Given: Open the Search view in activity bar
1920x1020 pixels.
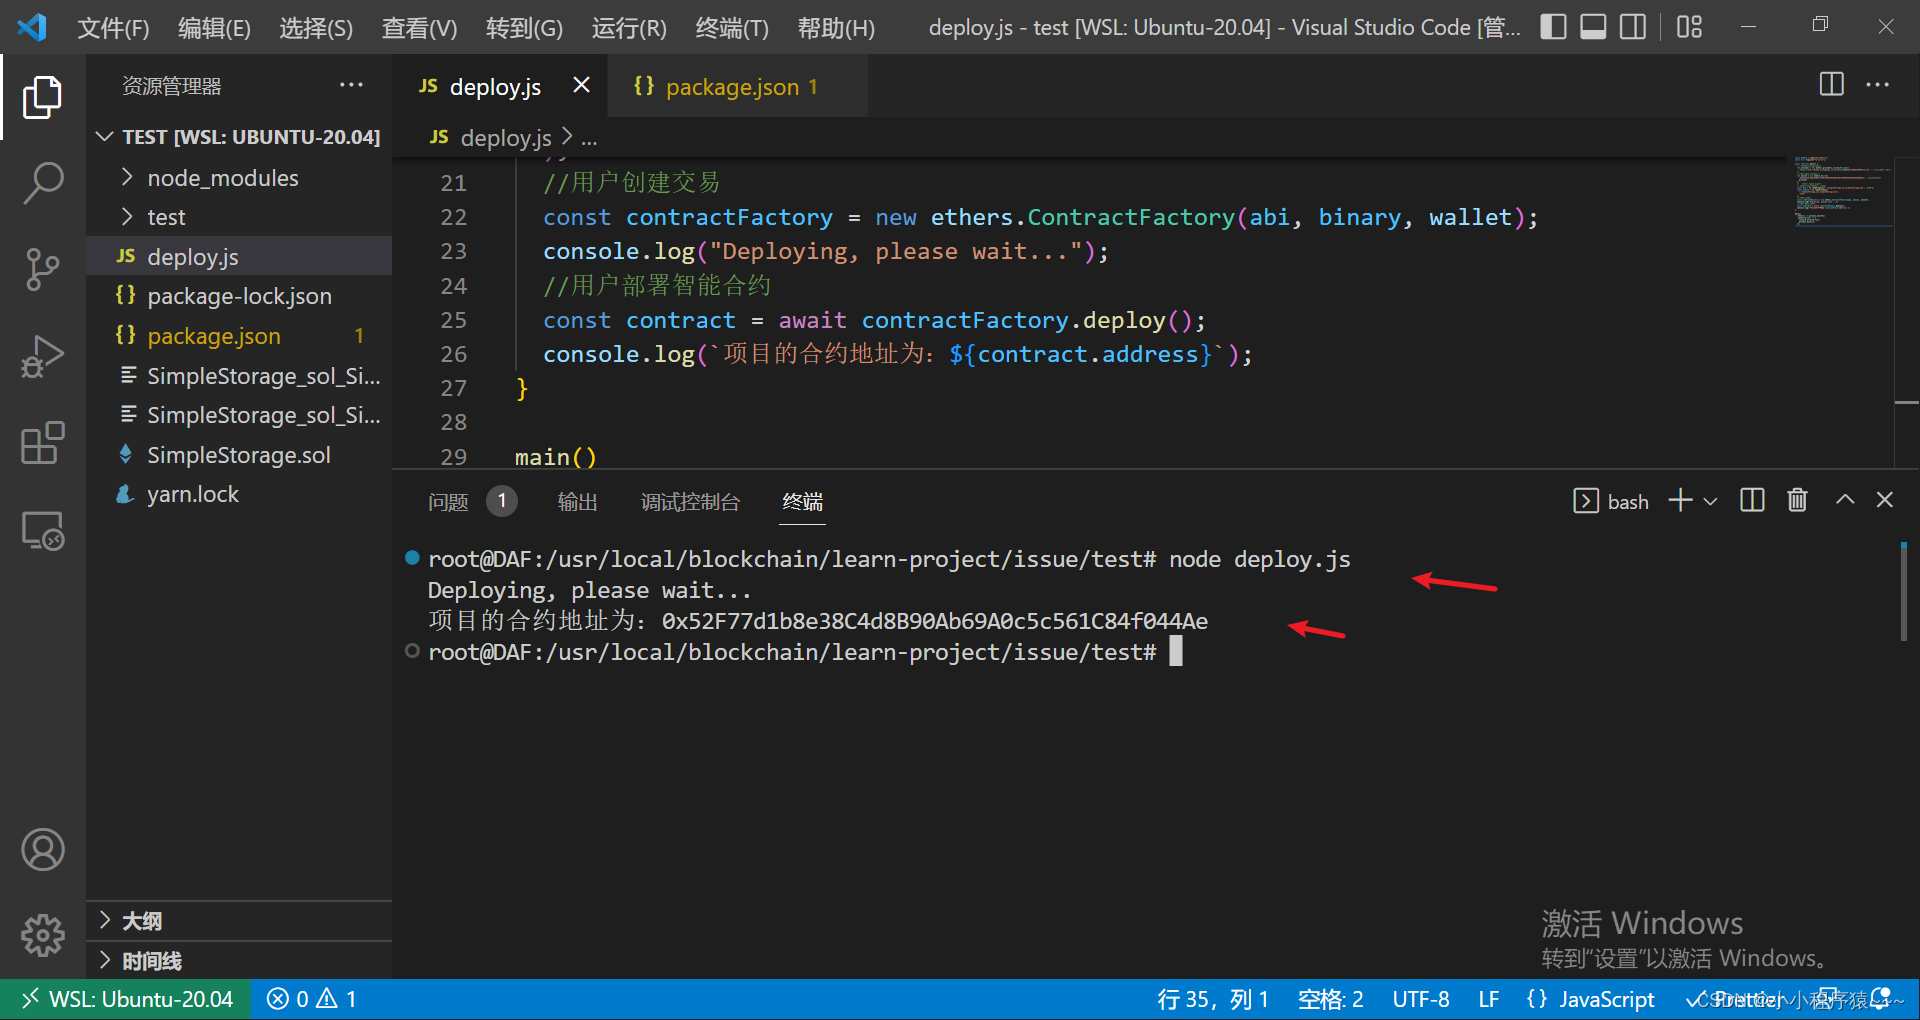Looking at the screenshot, I should pyautogui.click(x=42, y=184).
